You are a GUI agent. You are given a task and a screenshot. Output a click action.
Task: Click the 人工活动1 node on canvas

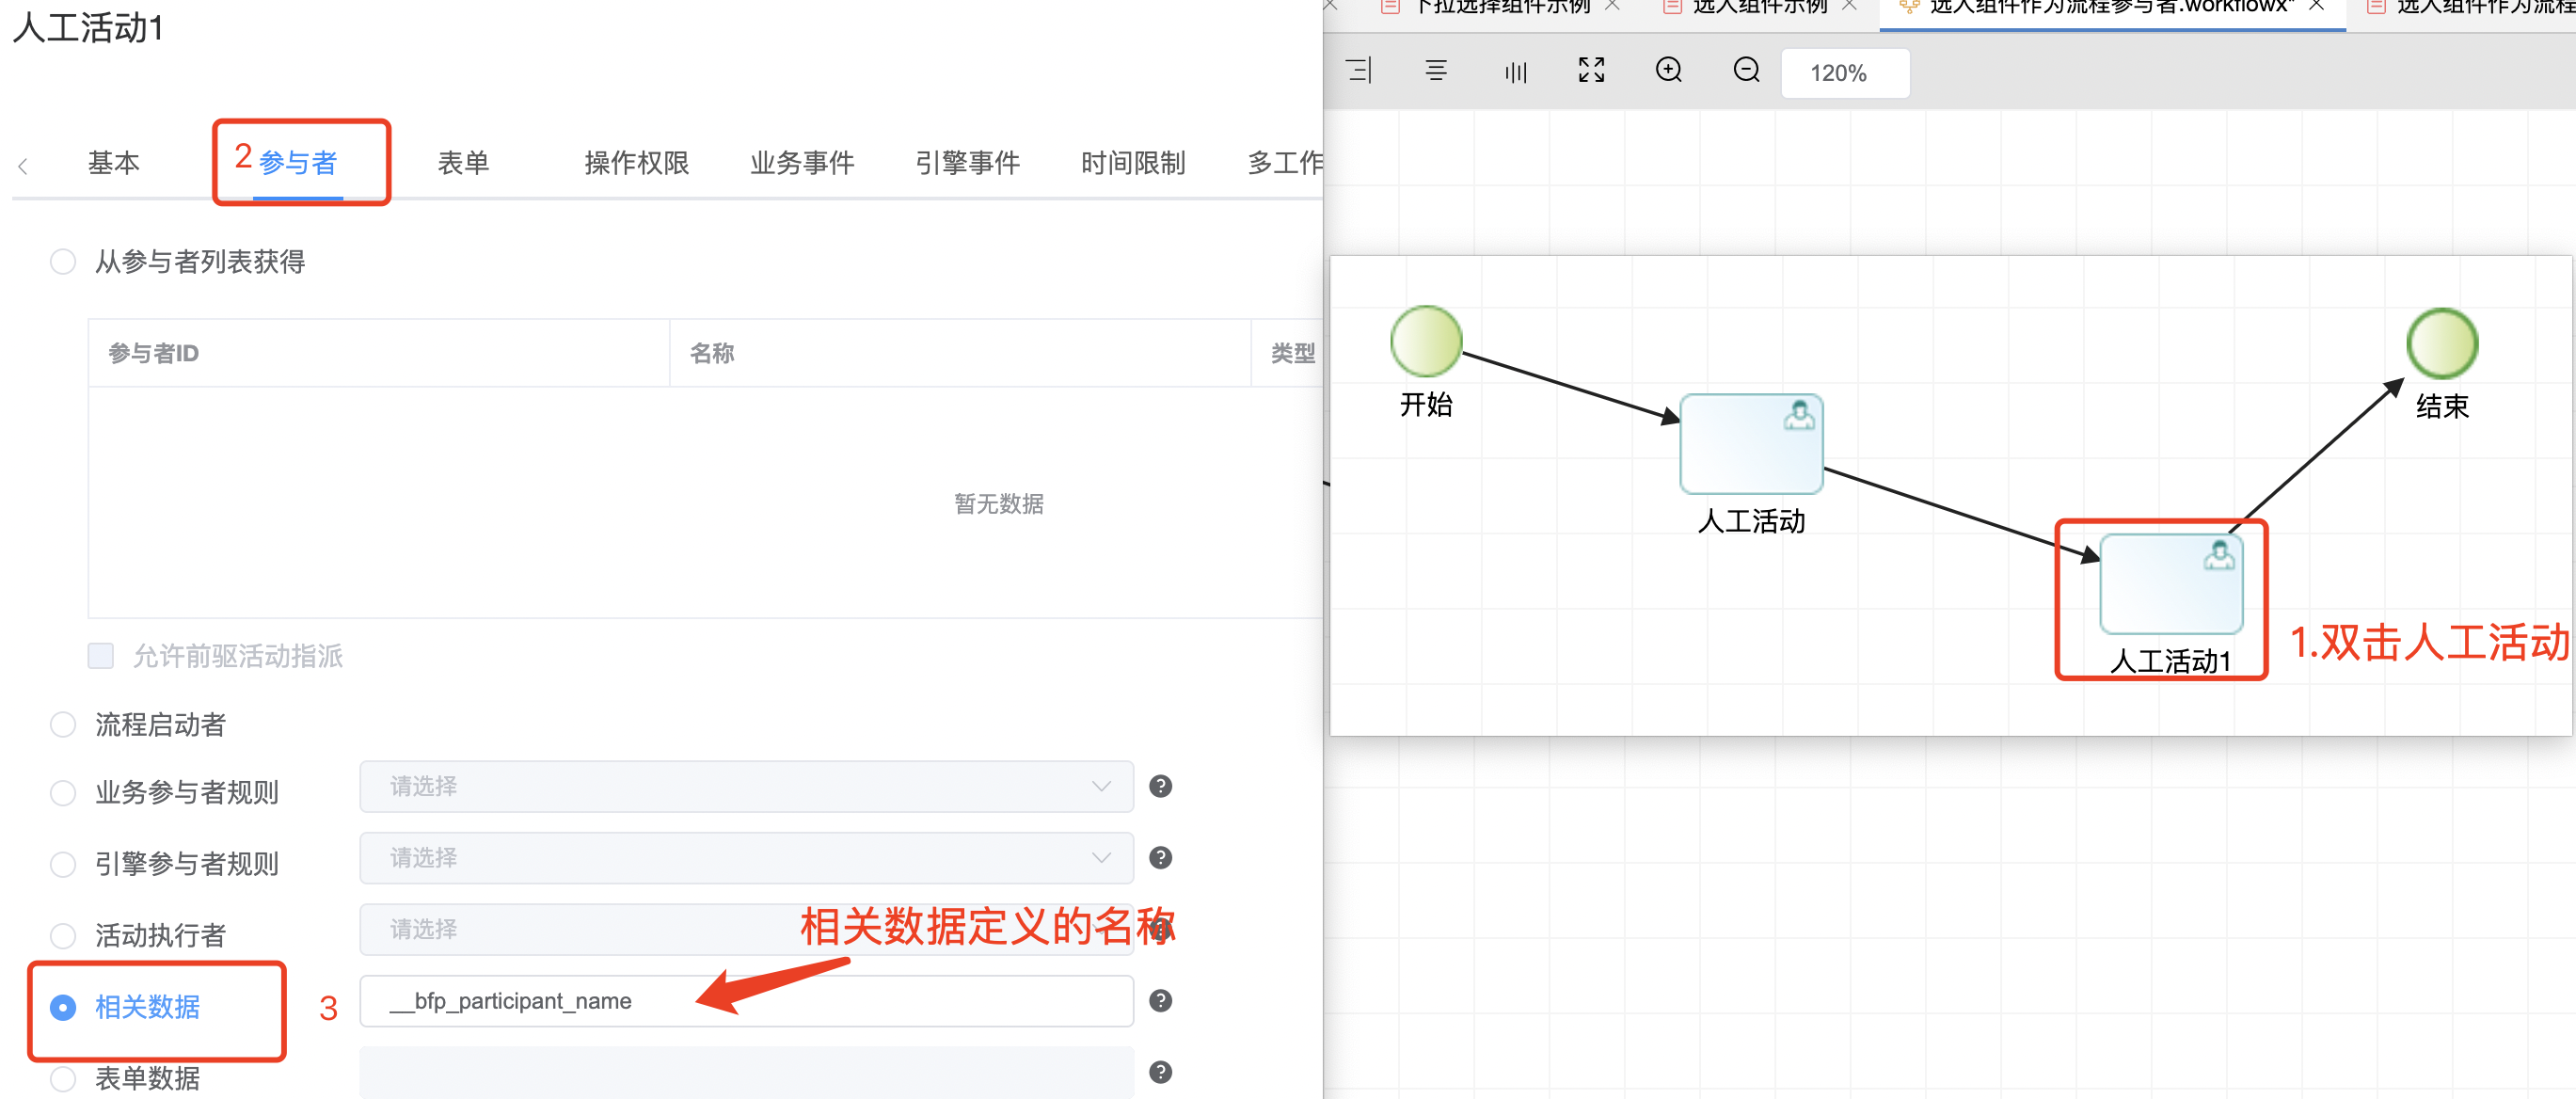(2171, 585)
